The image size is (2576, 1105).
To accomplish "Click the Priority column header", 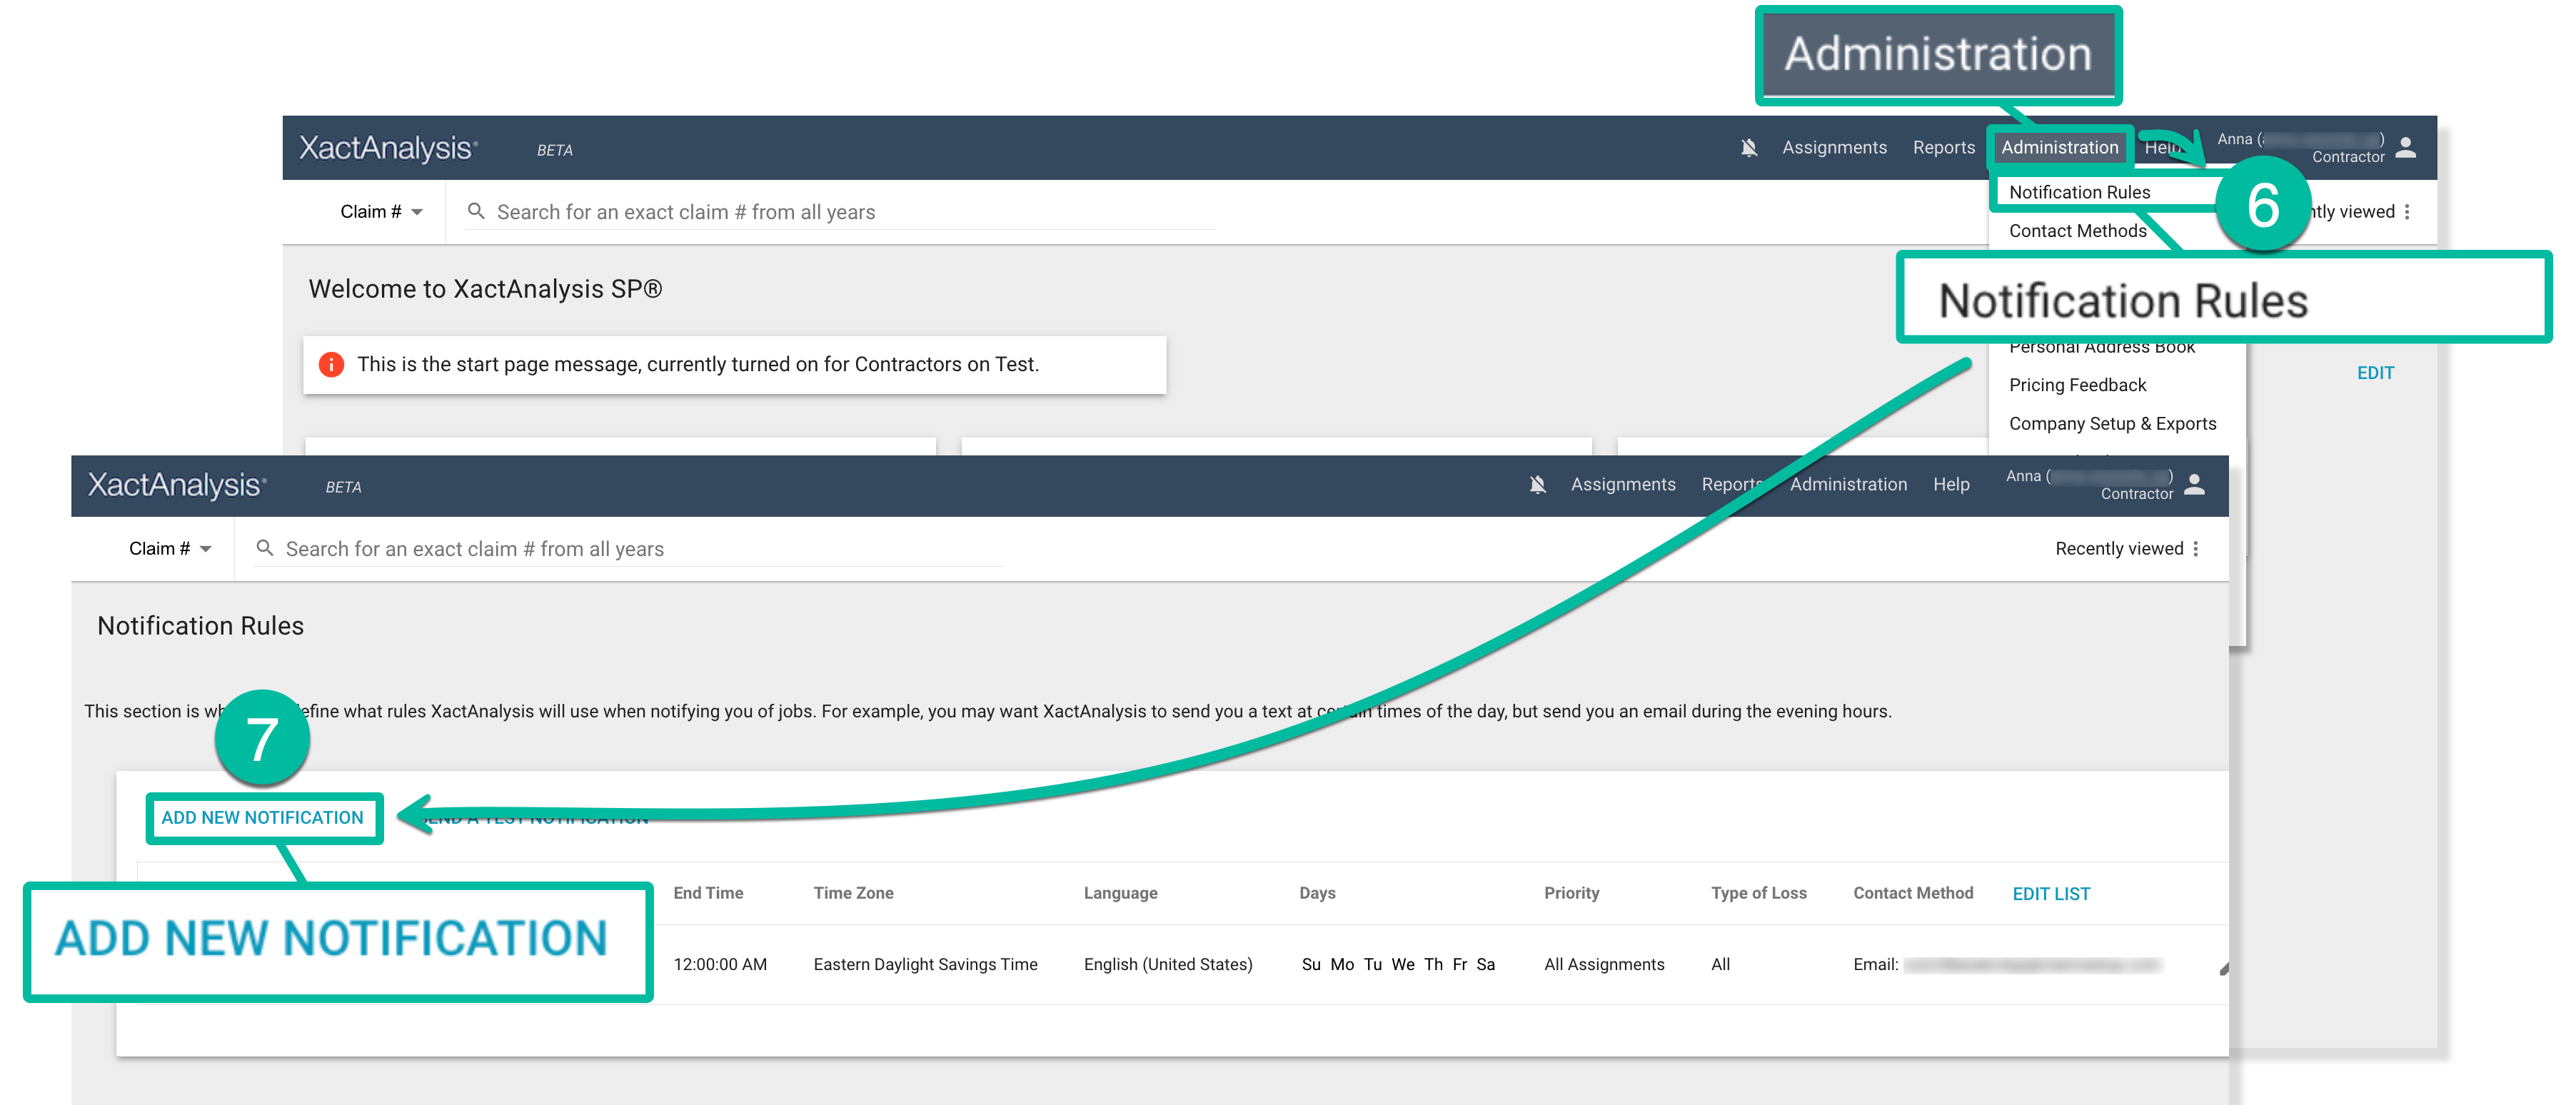I will 1571,893.
